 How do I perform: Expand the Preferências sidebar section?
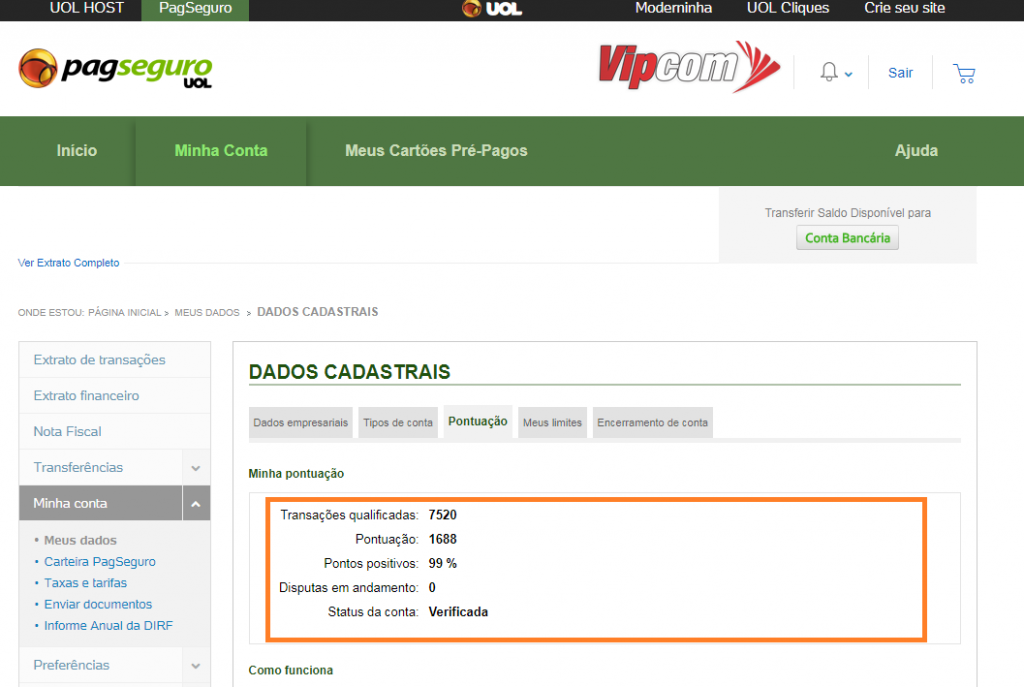[x=196, y=665]
